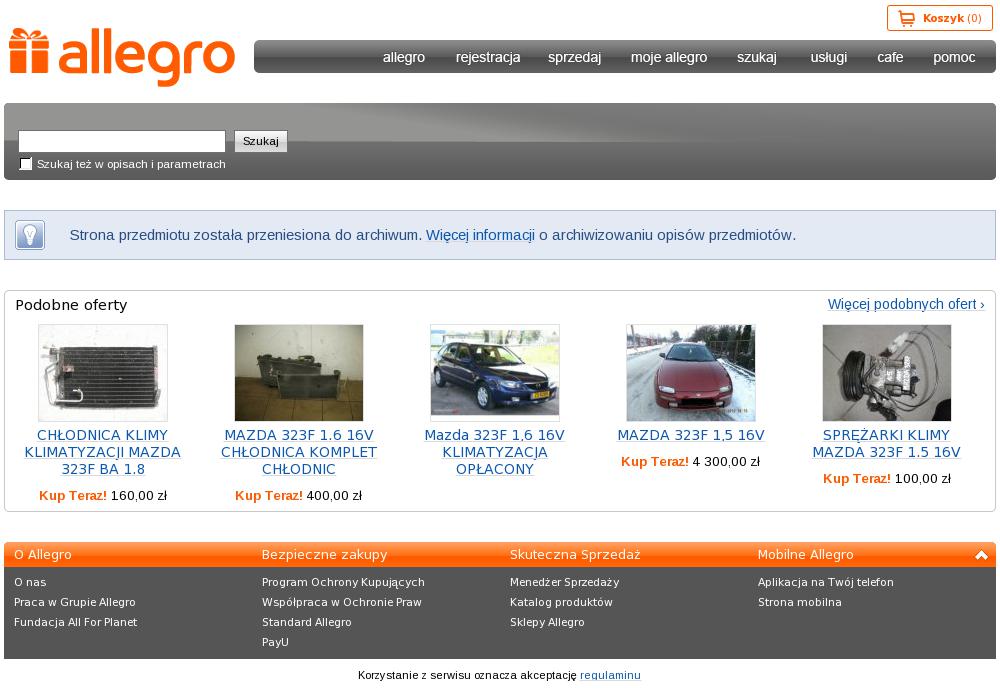The height and width of the screenshot is (695, 1000).
Task: Open the 'Strona mobilna' footer link
Action: (x=800, y=602)
